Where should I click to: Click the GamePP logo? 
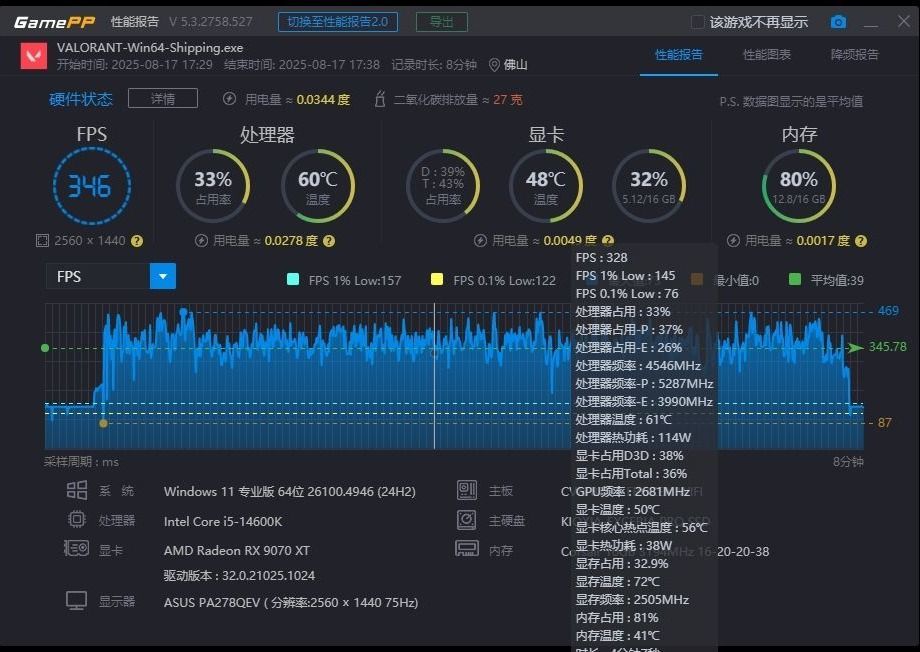pyautogui.click(x=54, y=22)
